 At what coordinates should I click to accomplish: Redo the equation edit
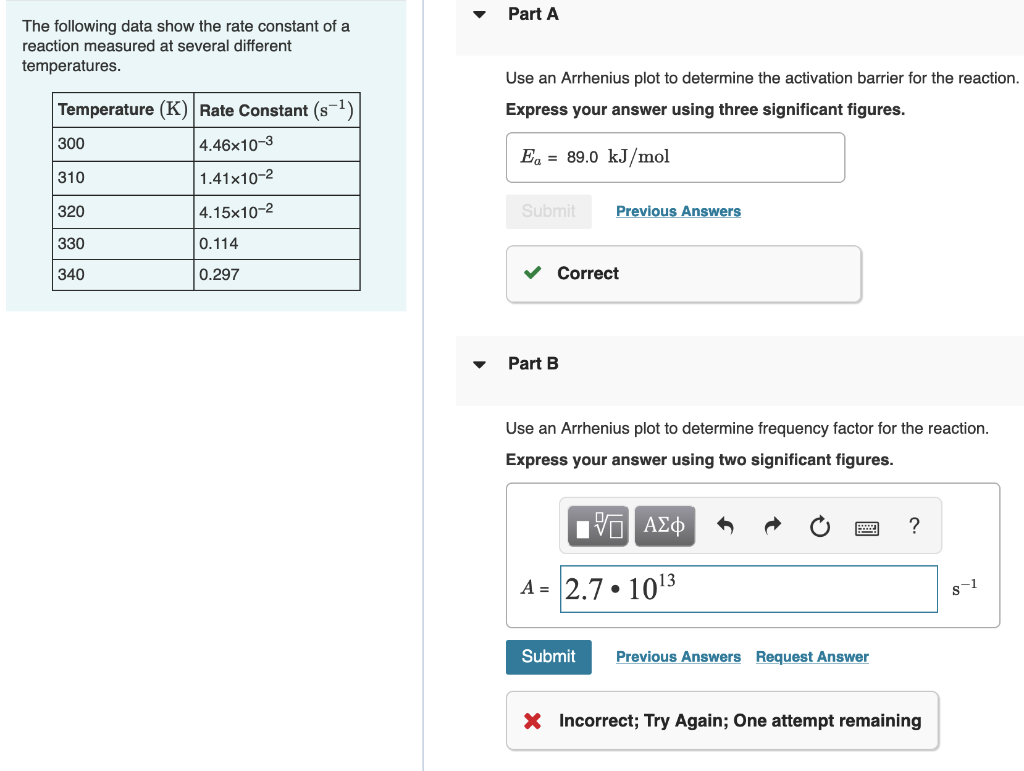point(772,525)
